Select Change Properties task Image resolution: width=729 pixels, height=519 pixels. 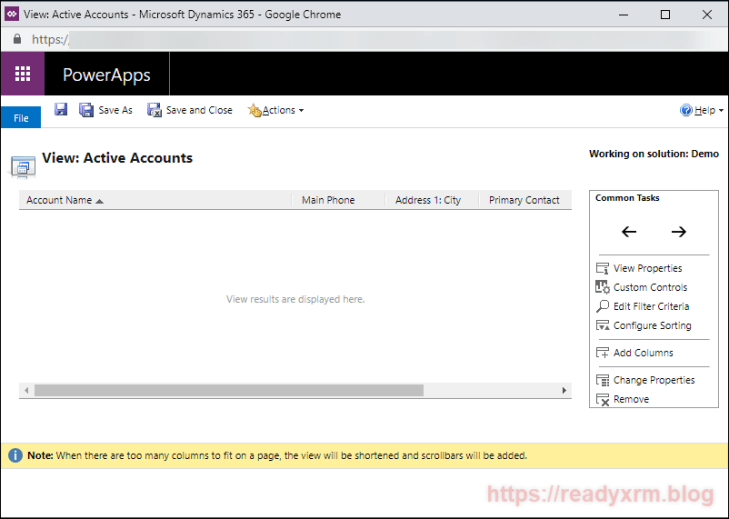[x=653, y=380]
